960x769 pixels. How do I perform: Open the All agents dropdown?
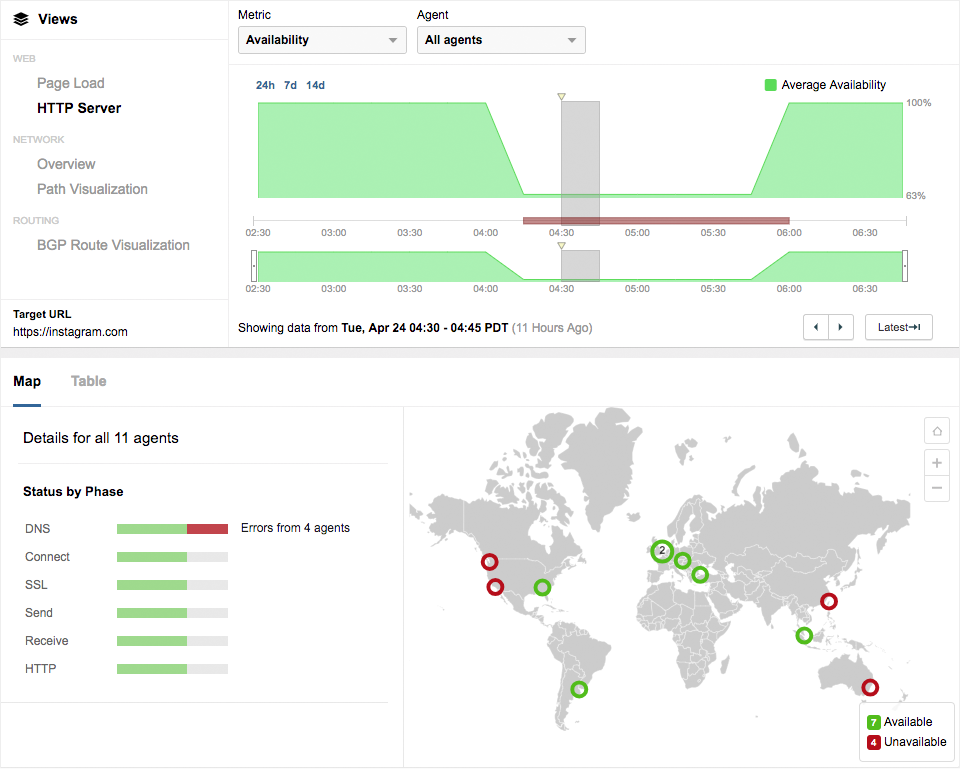pos(501,40)
